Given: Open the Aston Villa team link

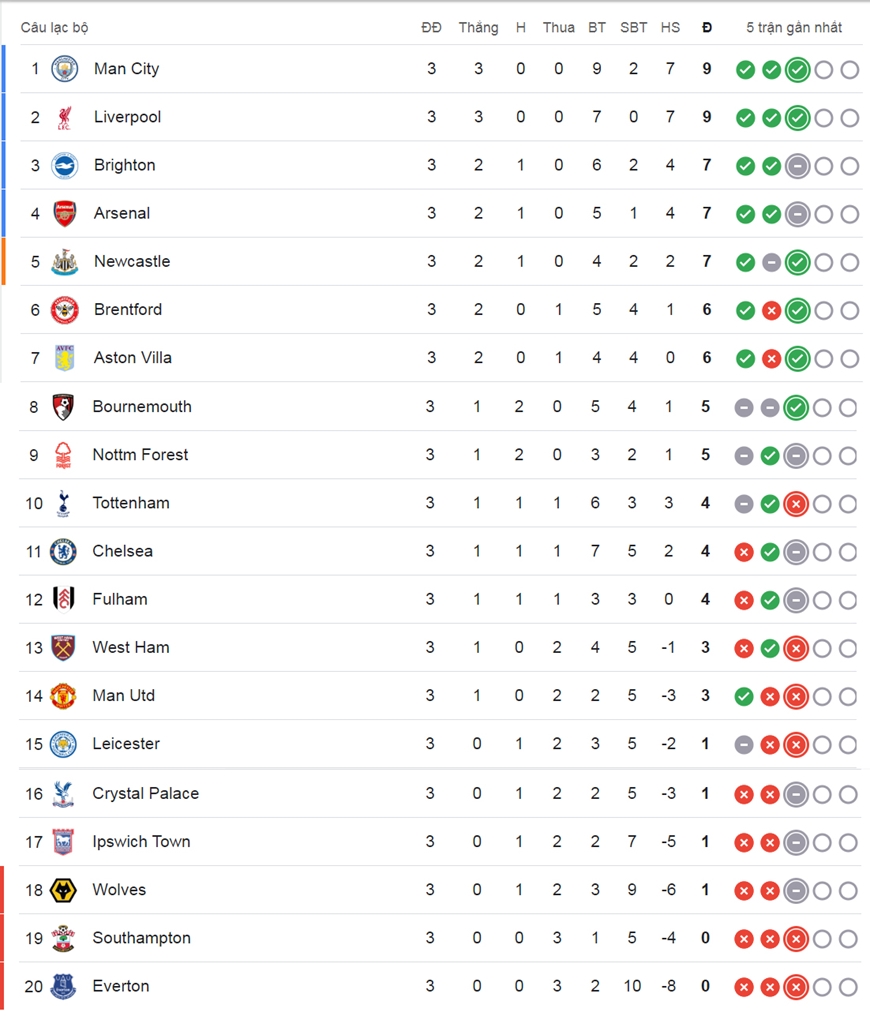Looking at the screenshot, I should pos(133,358).
